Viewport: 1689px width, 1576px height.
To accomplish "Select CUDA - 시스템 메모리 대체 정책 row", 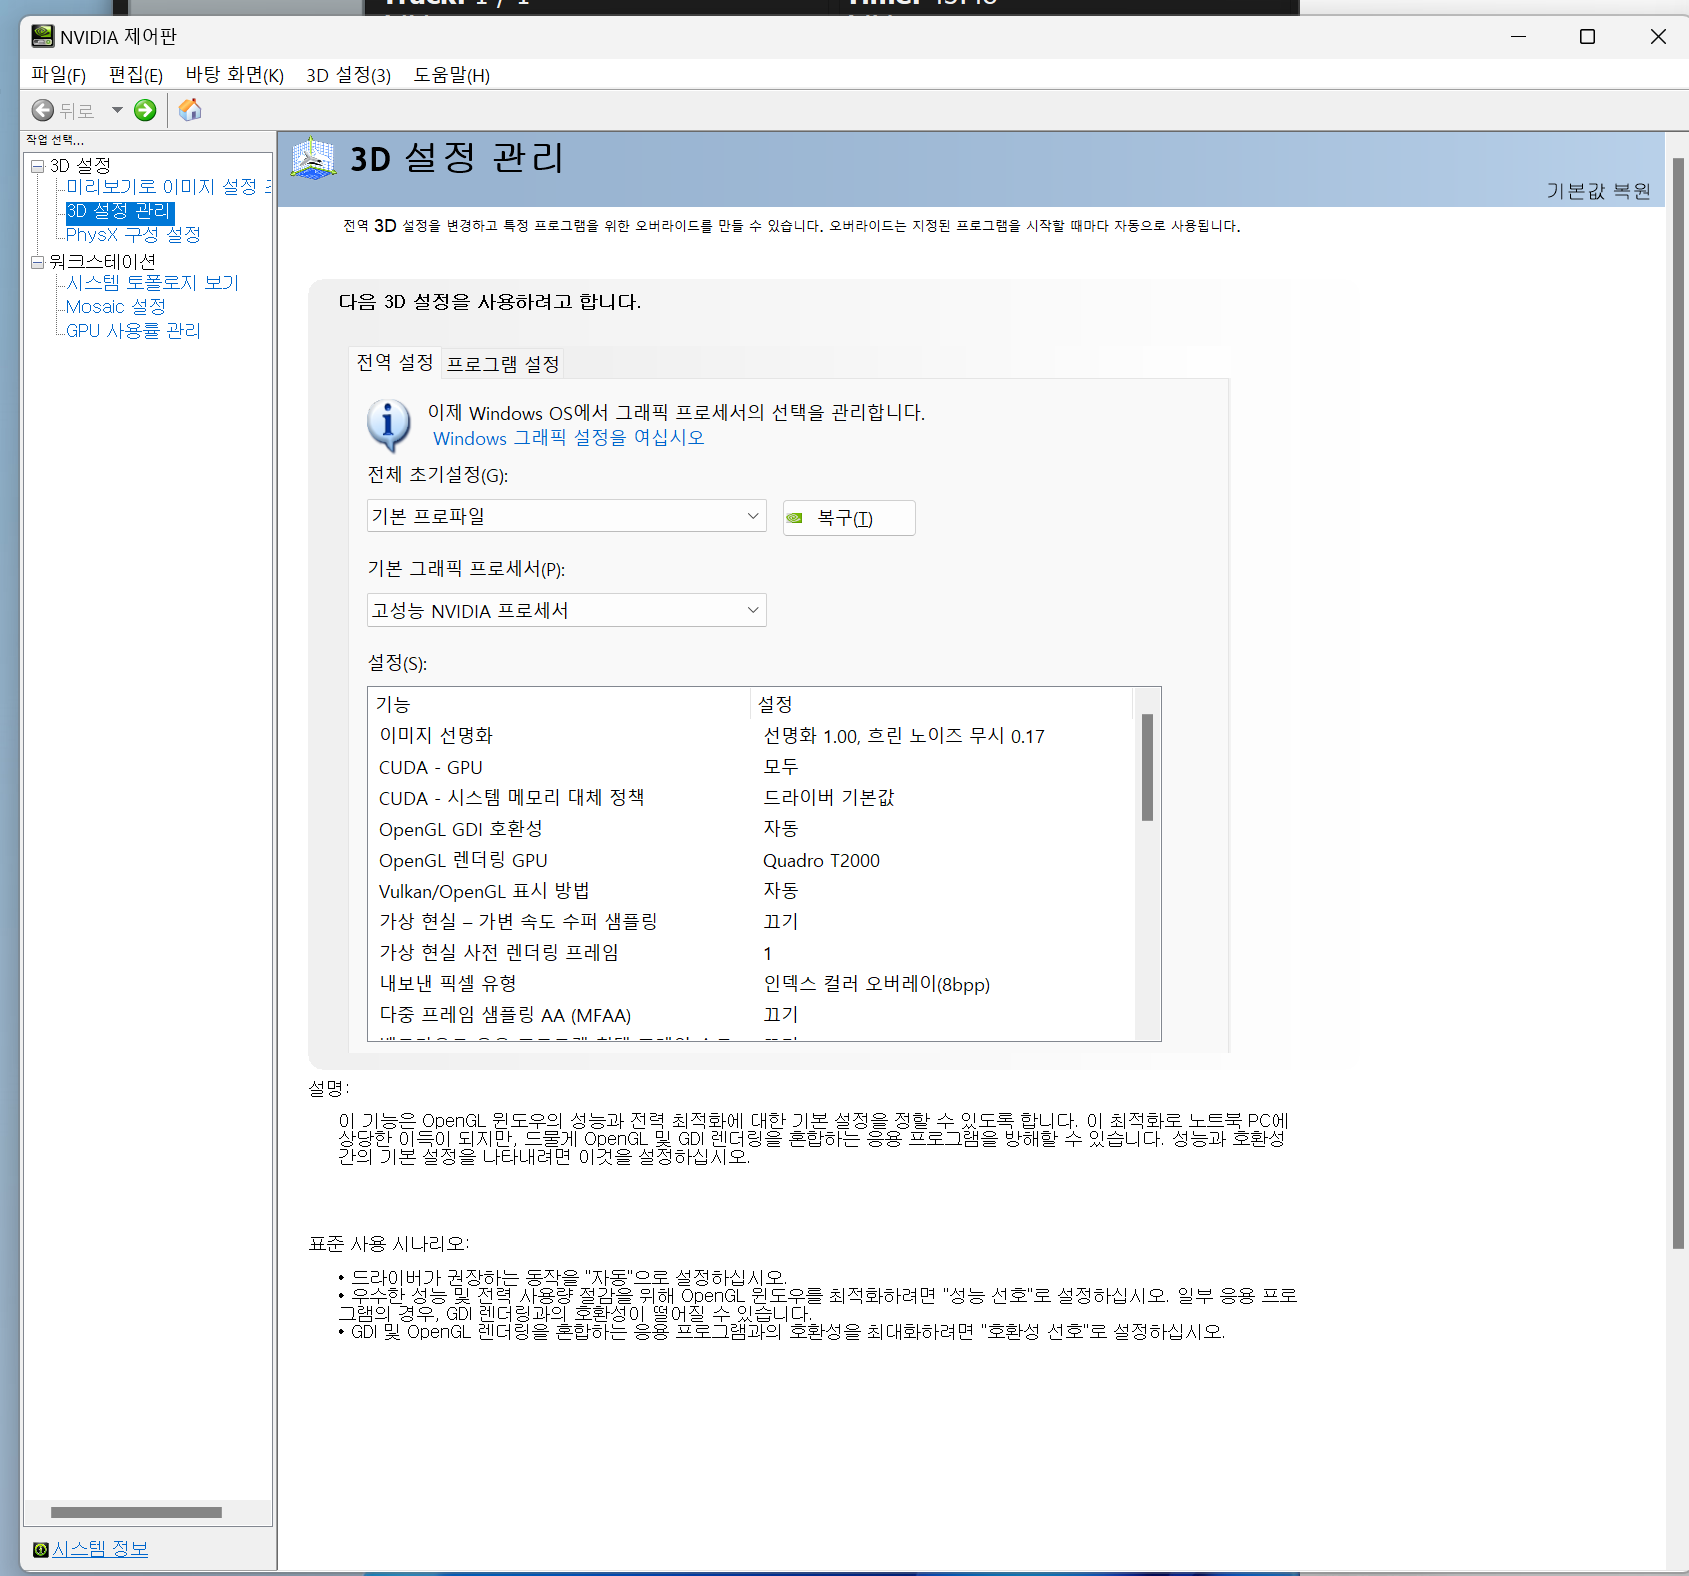I will 752,798.
